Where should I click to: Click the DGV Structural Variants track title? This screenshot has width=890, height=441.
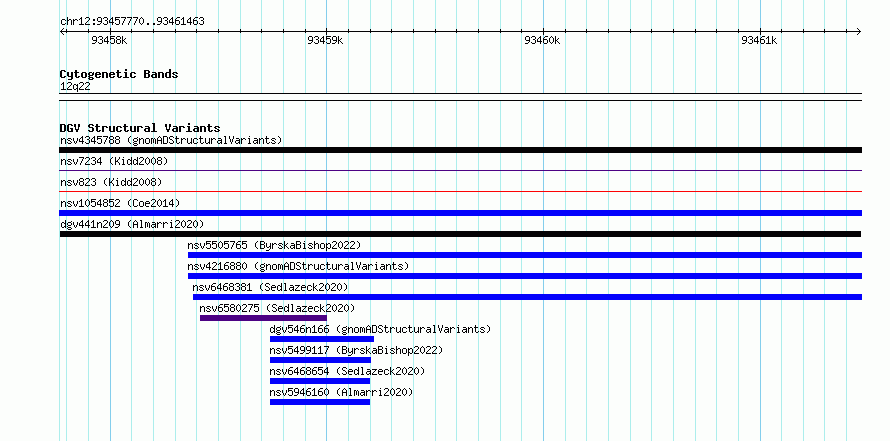[140, 128]
